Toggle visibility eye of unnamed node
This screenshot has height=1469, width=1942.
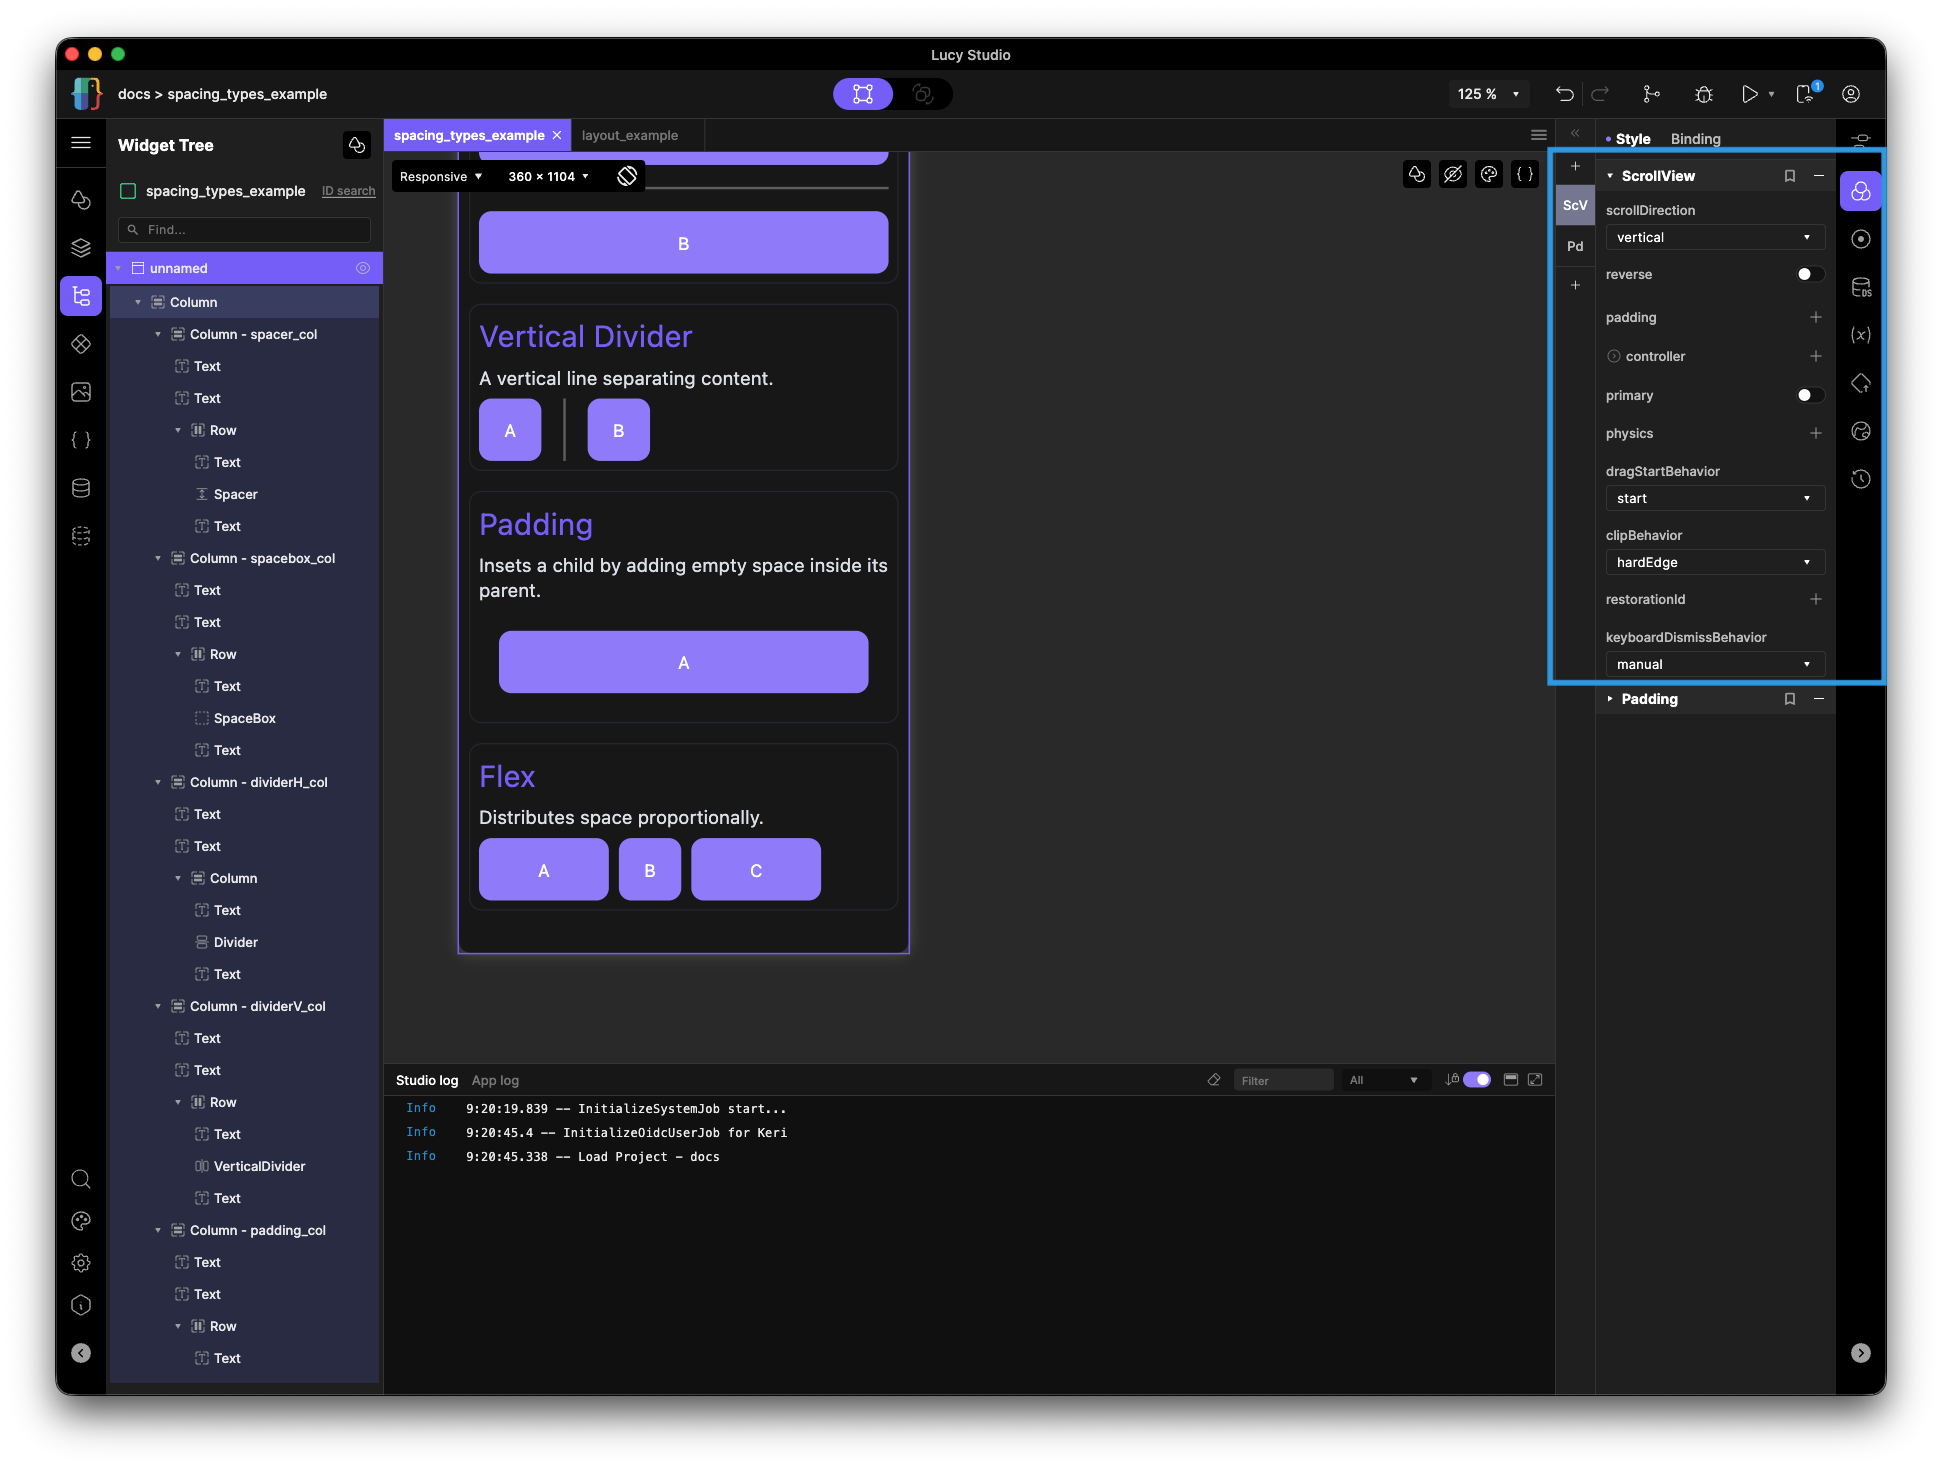363,268
